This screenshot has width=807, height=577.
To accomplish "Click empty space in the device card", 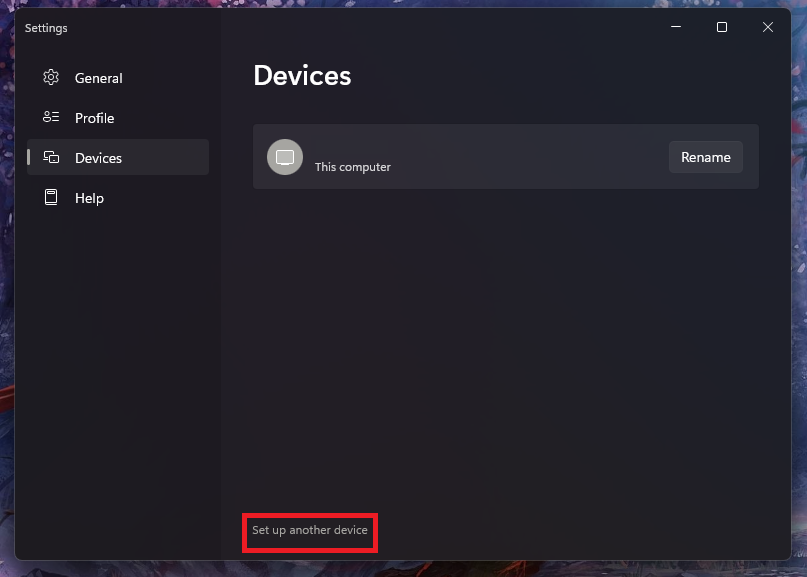I will tap(520, 157).
